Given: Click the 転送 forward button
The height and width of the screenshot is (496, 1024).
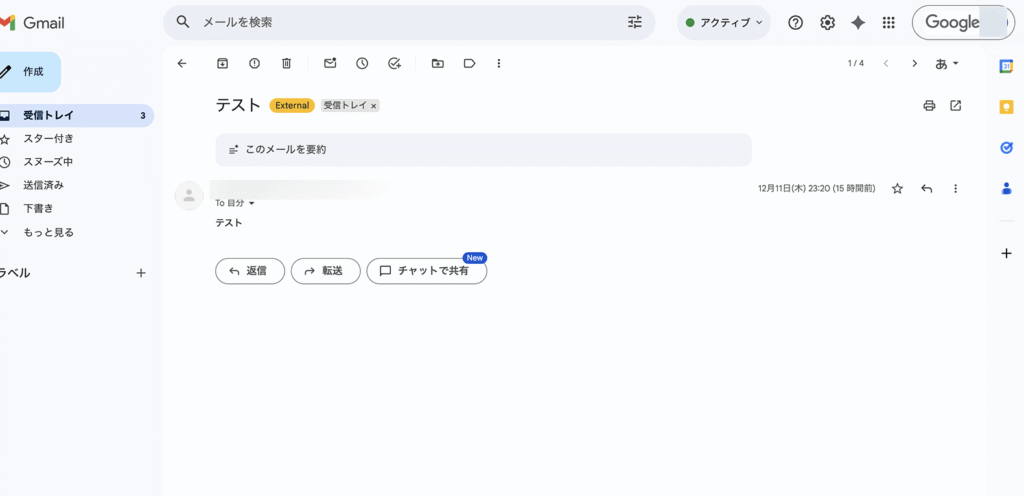Looking at the screenshot, I should pyautogui.click(x=325, y=271).
